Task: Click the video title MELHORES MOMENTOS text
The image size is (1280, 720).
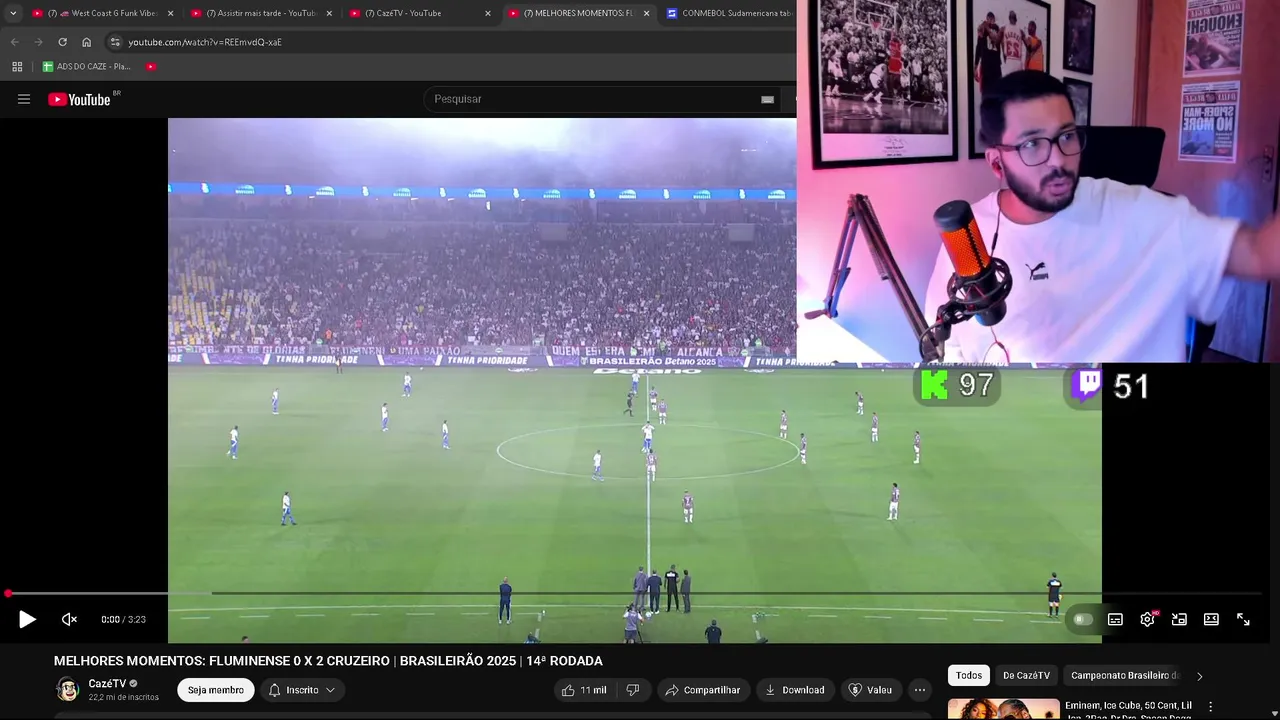Action: (x=328, y=661)
